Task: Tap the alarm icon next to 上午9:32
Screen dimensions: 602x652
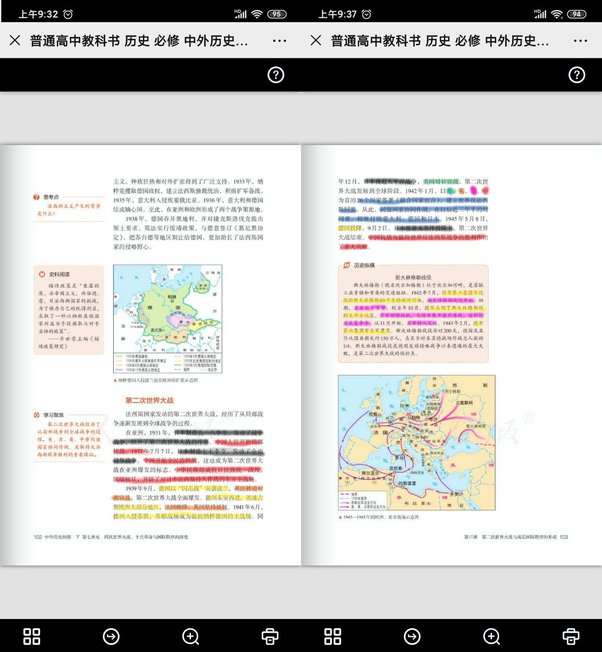Action: [68, 14]
